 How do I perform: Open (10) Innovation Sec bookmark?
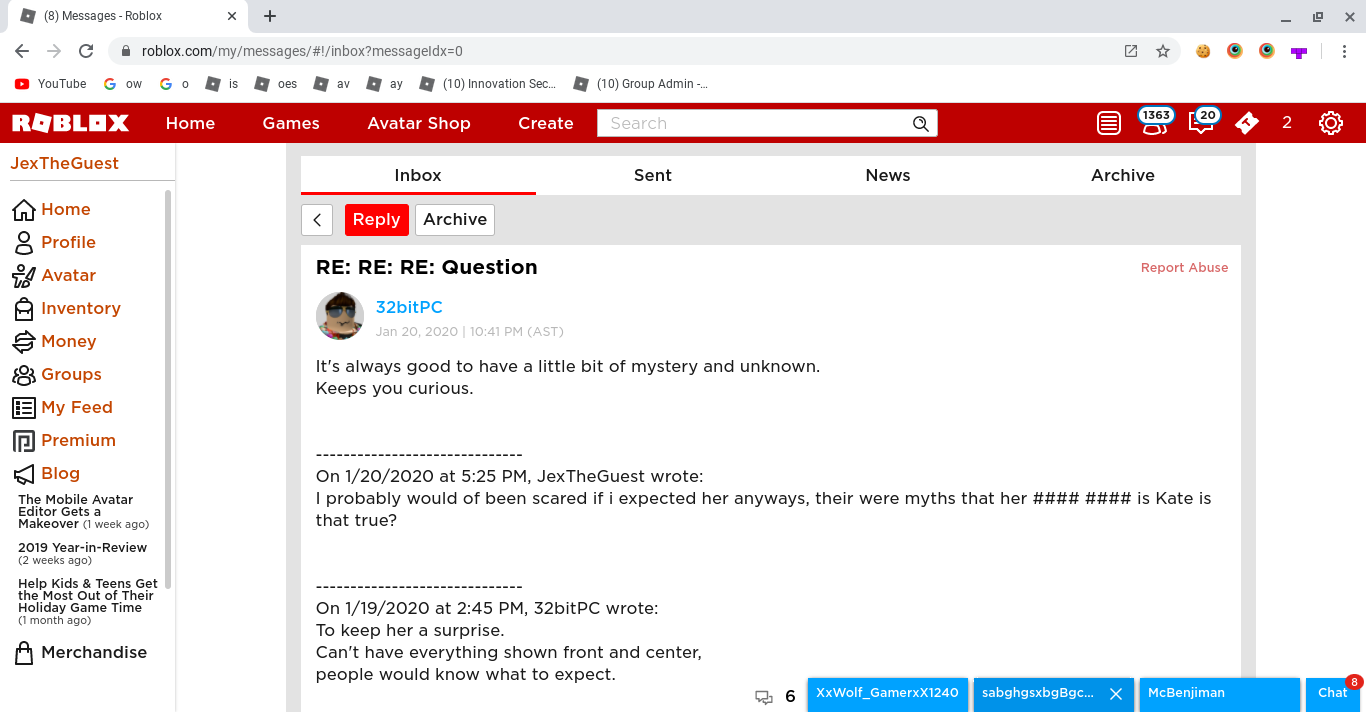[488, 84]
